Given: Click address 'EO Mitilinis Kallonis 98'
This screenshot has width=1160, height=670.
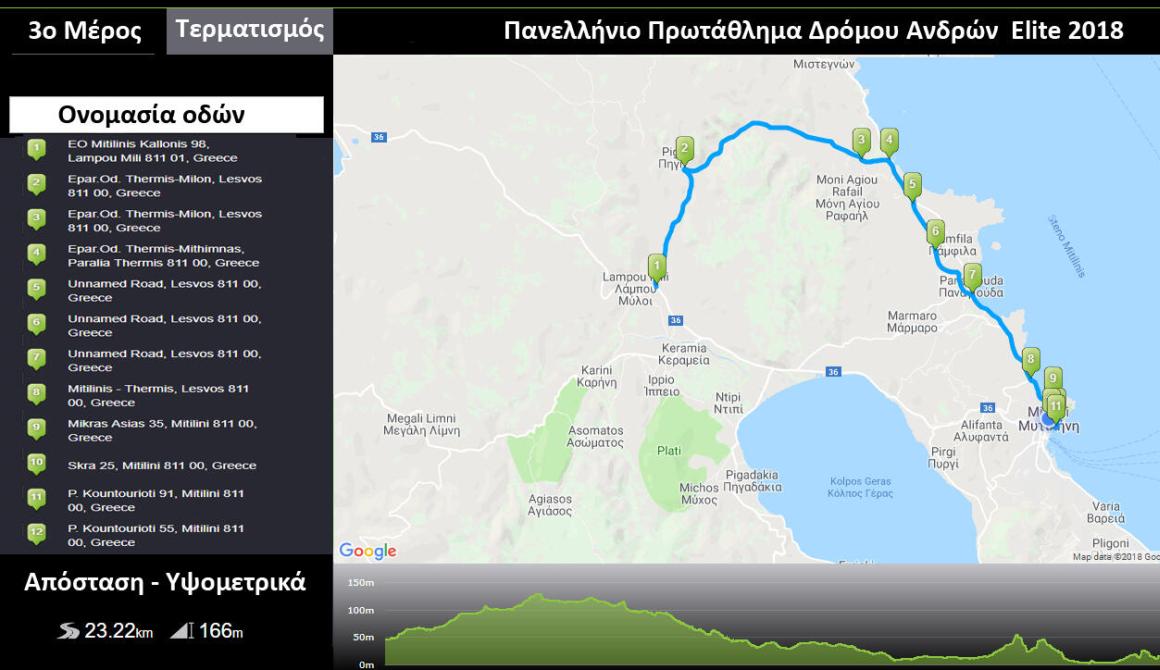Looking at the screenshot, I should pyautogui.click(x=152, y=151).
